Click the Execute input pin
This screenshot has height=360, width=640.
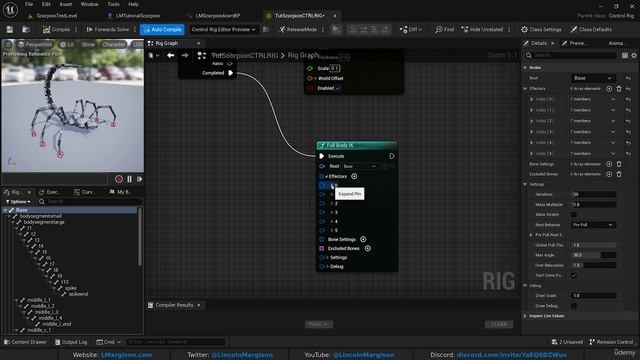322,156
